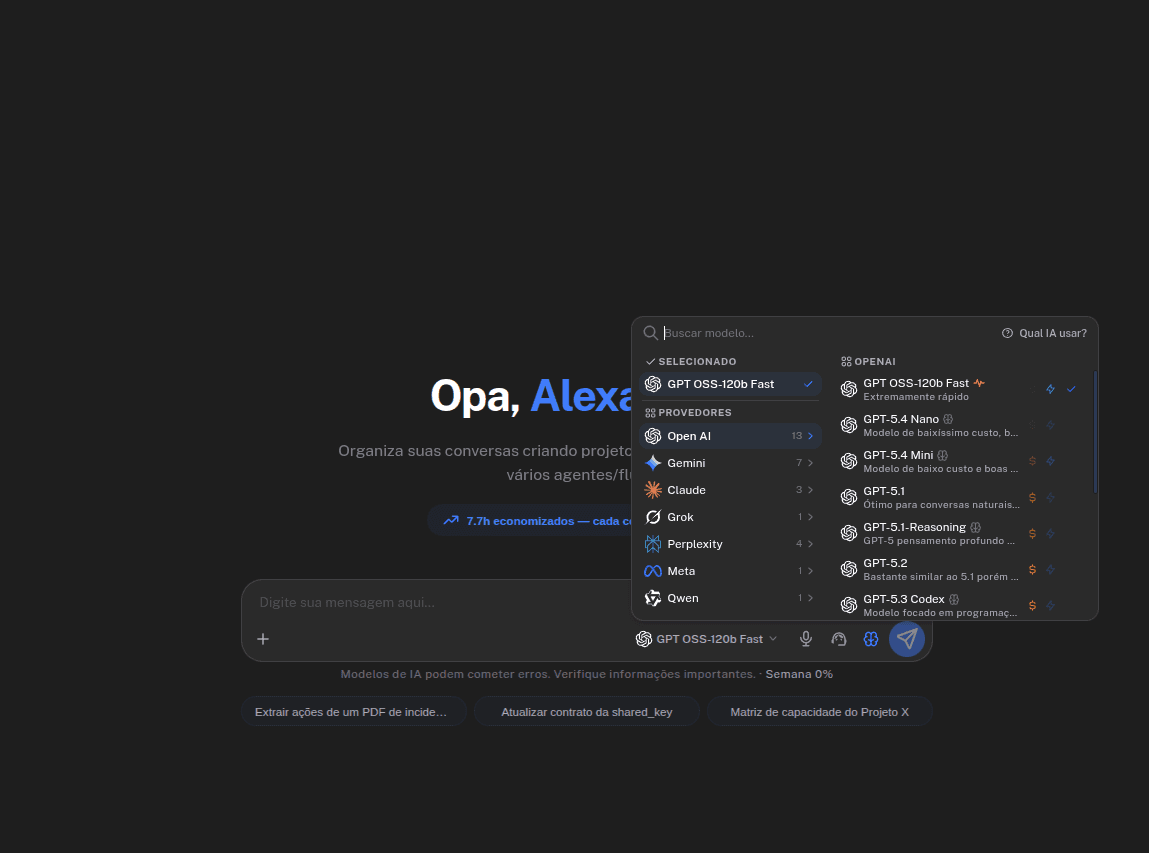Expand the Grok provider
The width and height of the screenshot is (1149, 853).
point(730,517)
